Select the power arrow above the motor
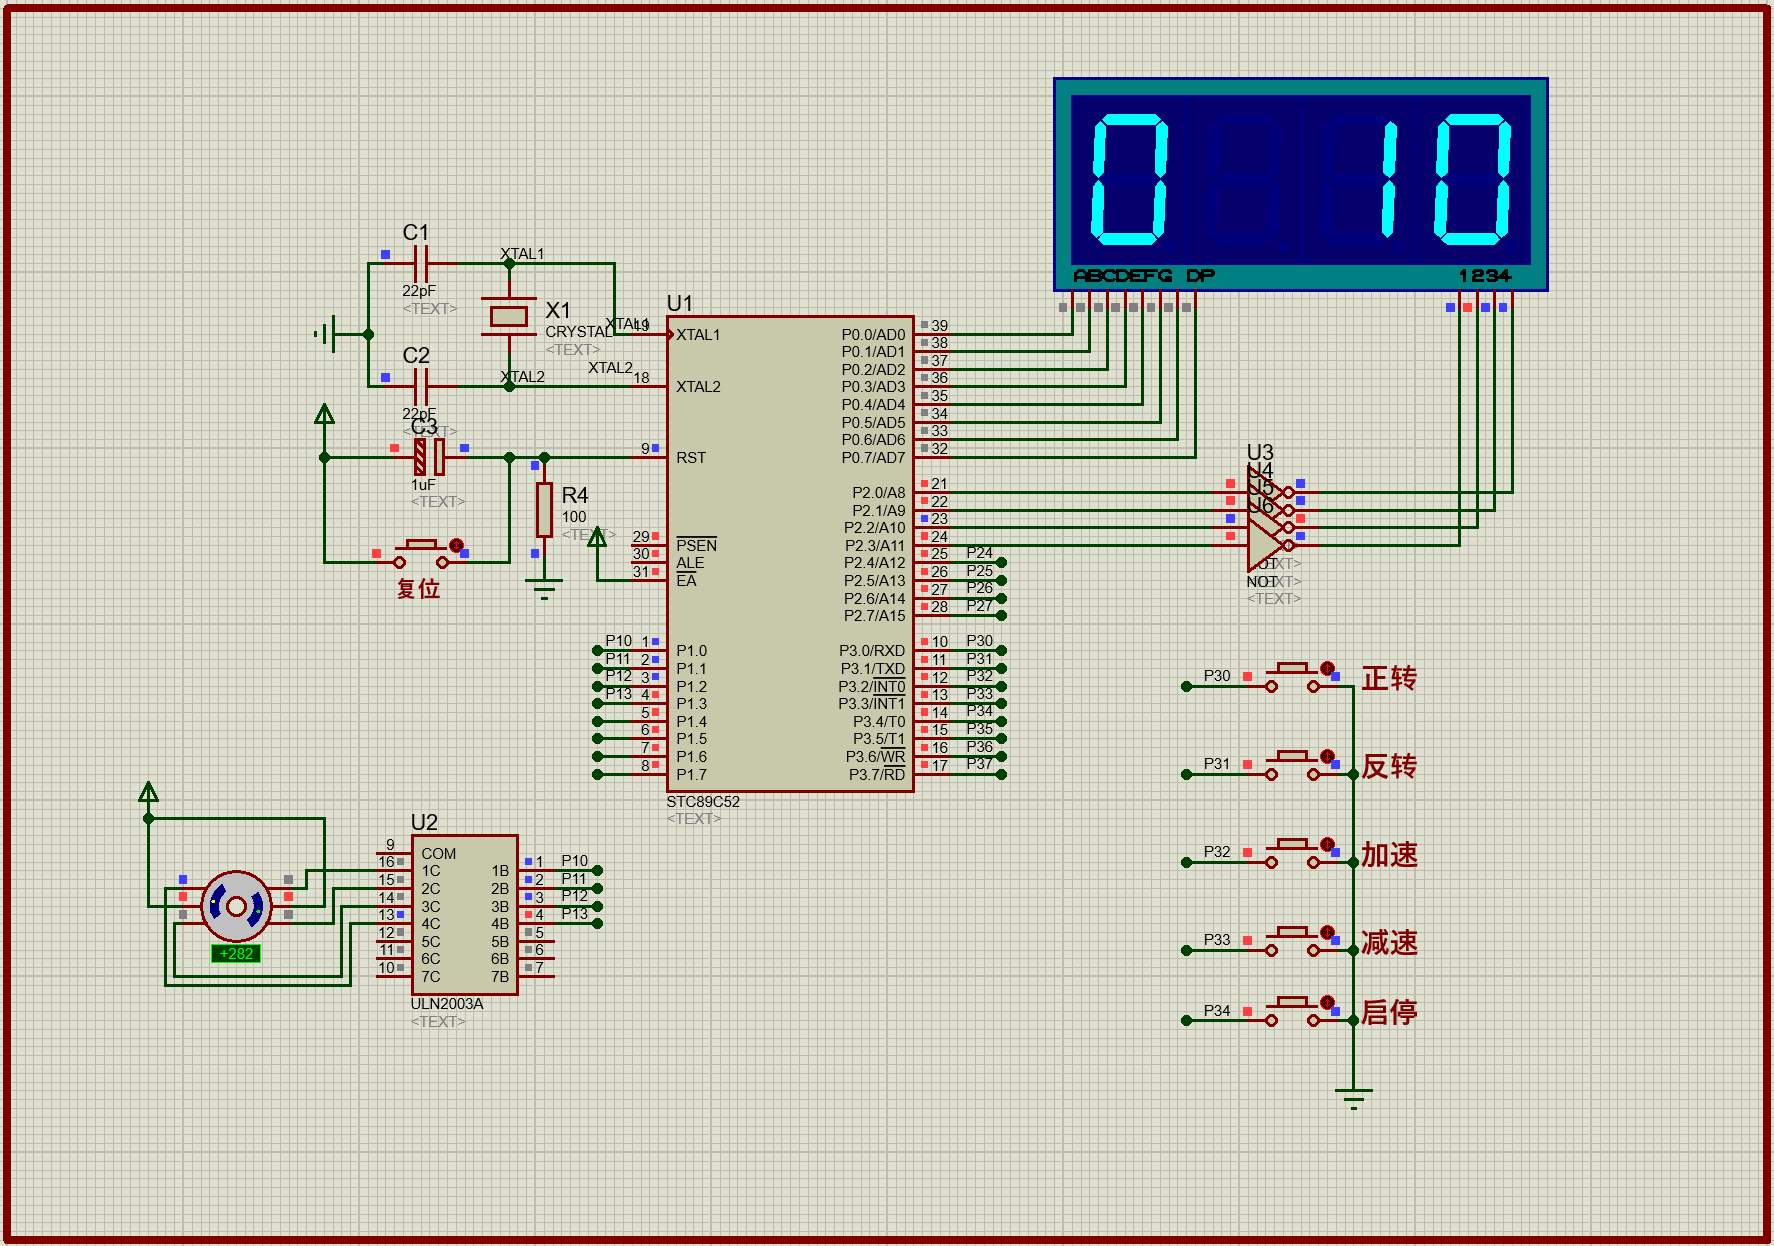 pyautogui.click(x=149, y=793)
